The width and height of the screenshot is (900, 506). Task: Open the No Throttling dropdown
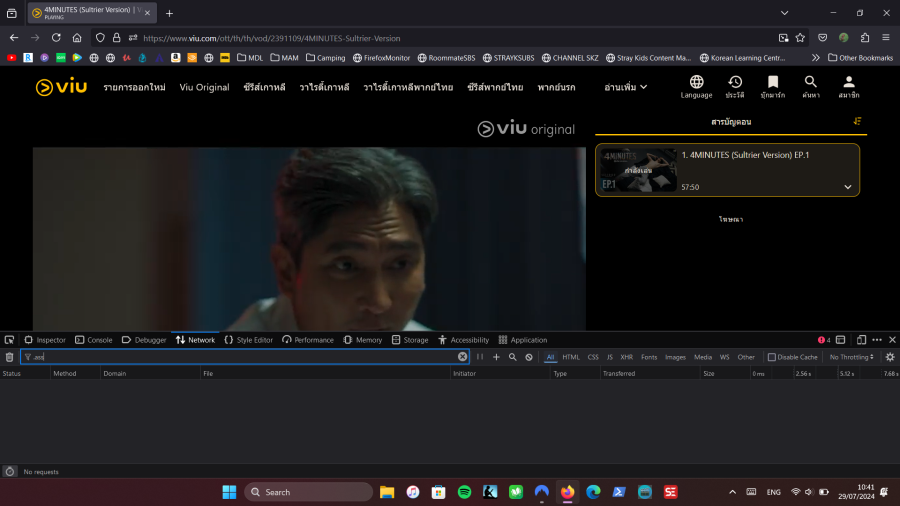click(x=851, y=357)
